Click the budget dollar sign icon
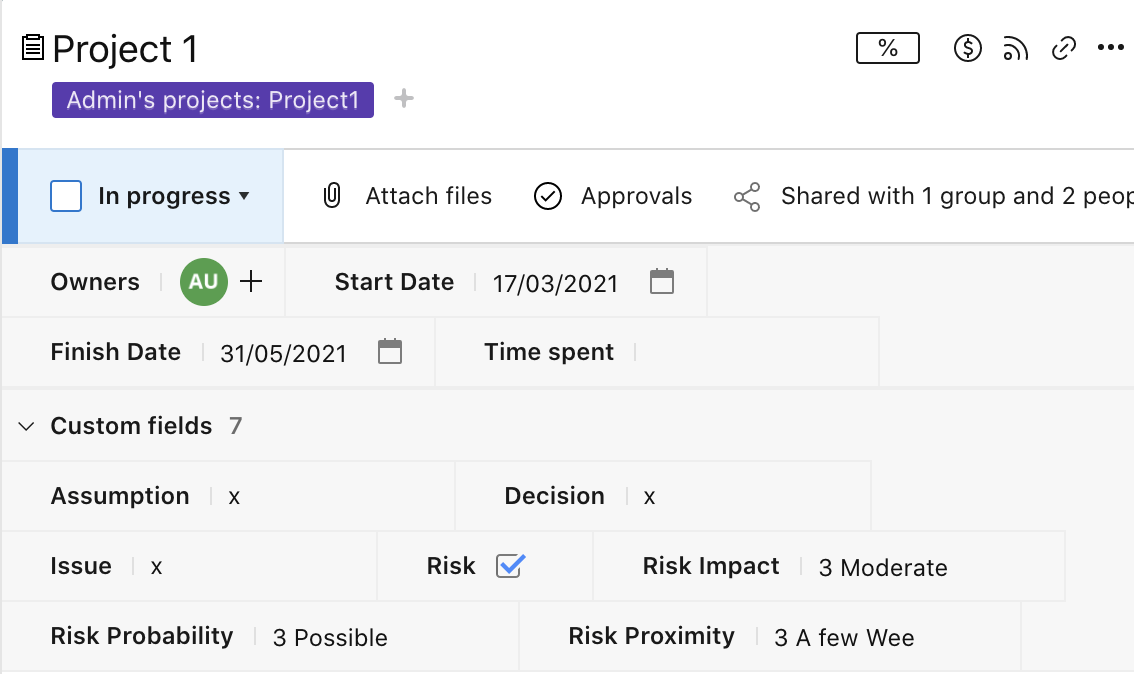 pos(967,48)
